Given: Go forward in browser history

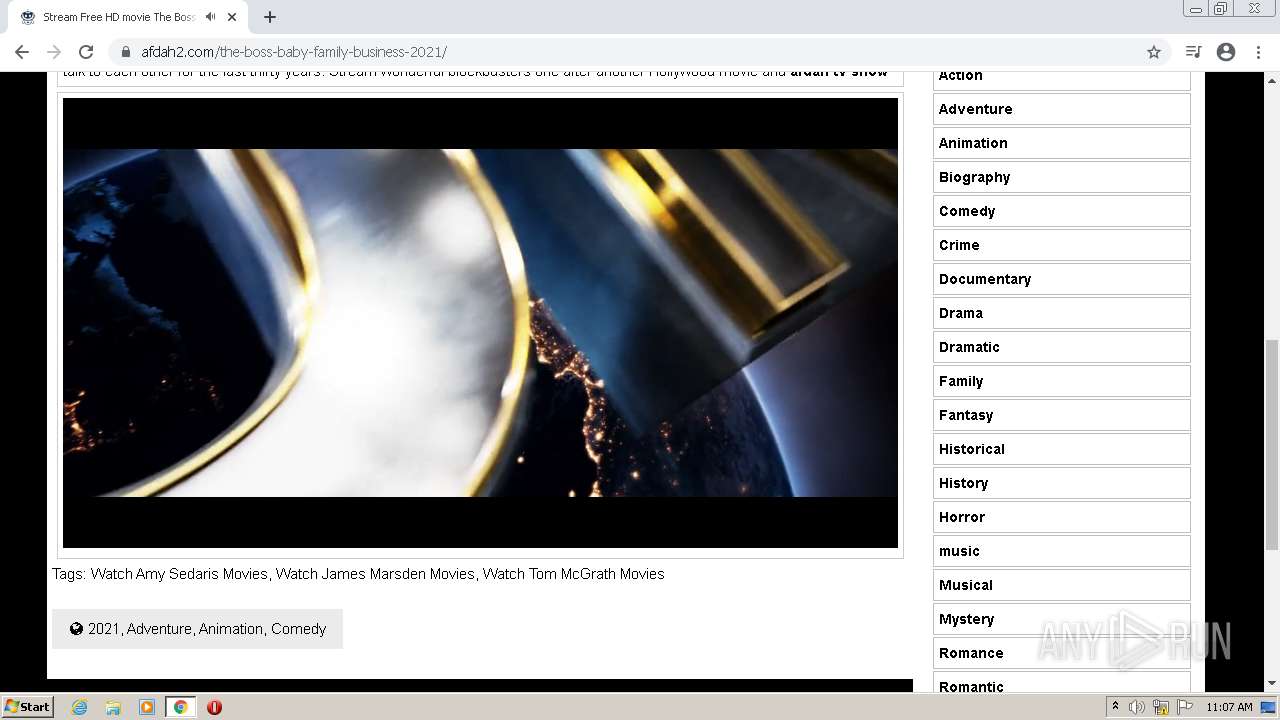Looking at the screenshot, I should tap(54, 52).
